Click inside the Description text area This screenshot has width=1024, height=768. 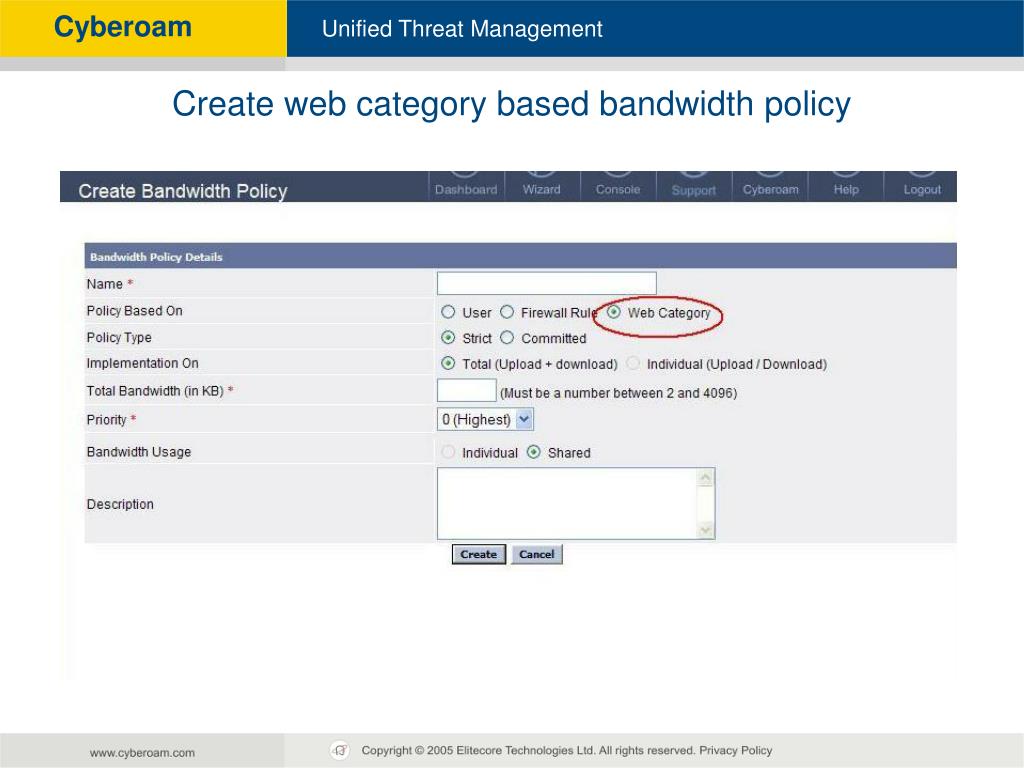tap(568, 504)
